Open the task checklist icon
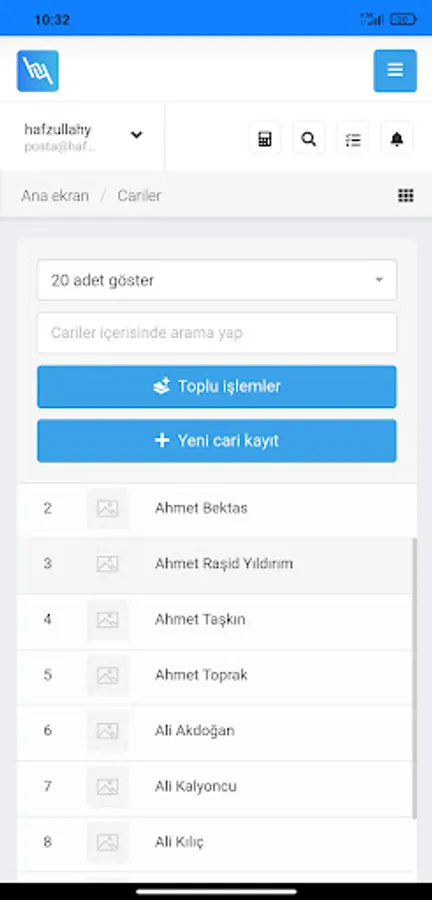This screenshot has height=900, width=432. click(x=353, y=138)
